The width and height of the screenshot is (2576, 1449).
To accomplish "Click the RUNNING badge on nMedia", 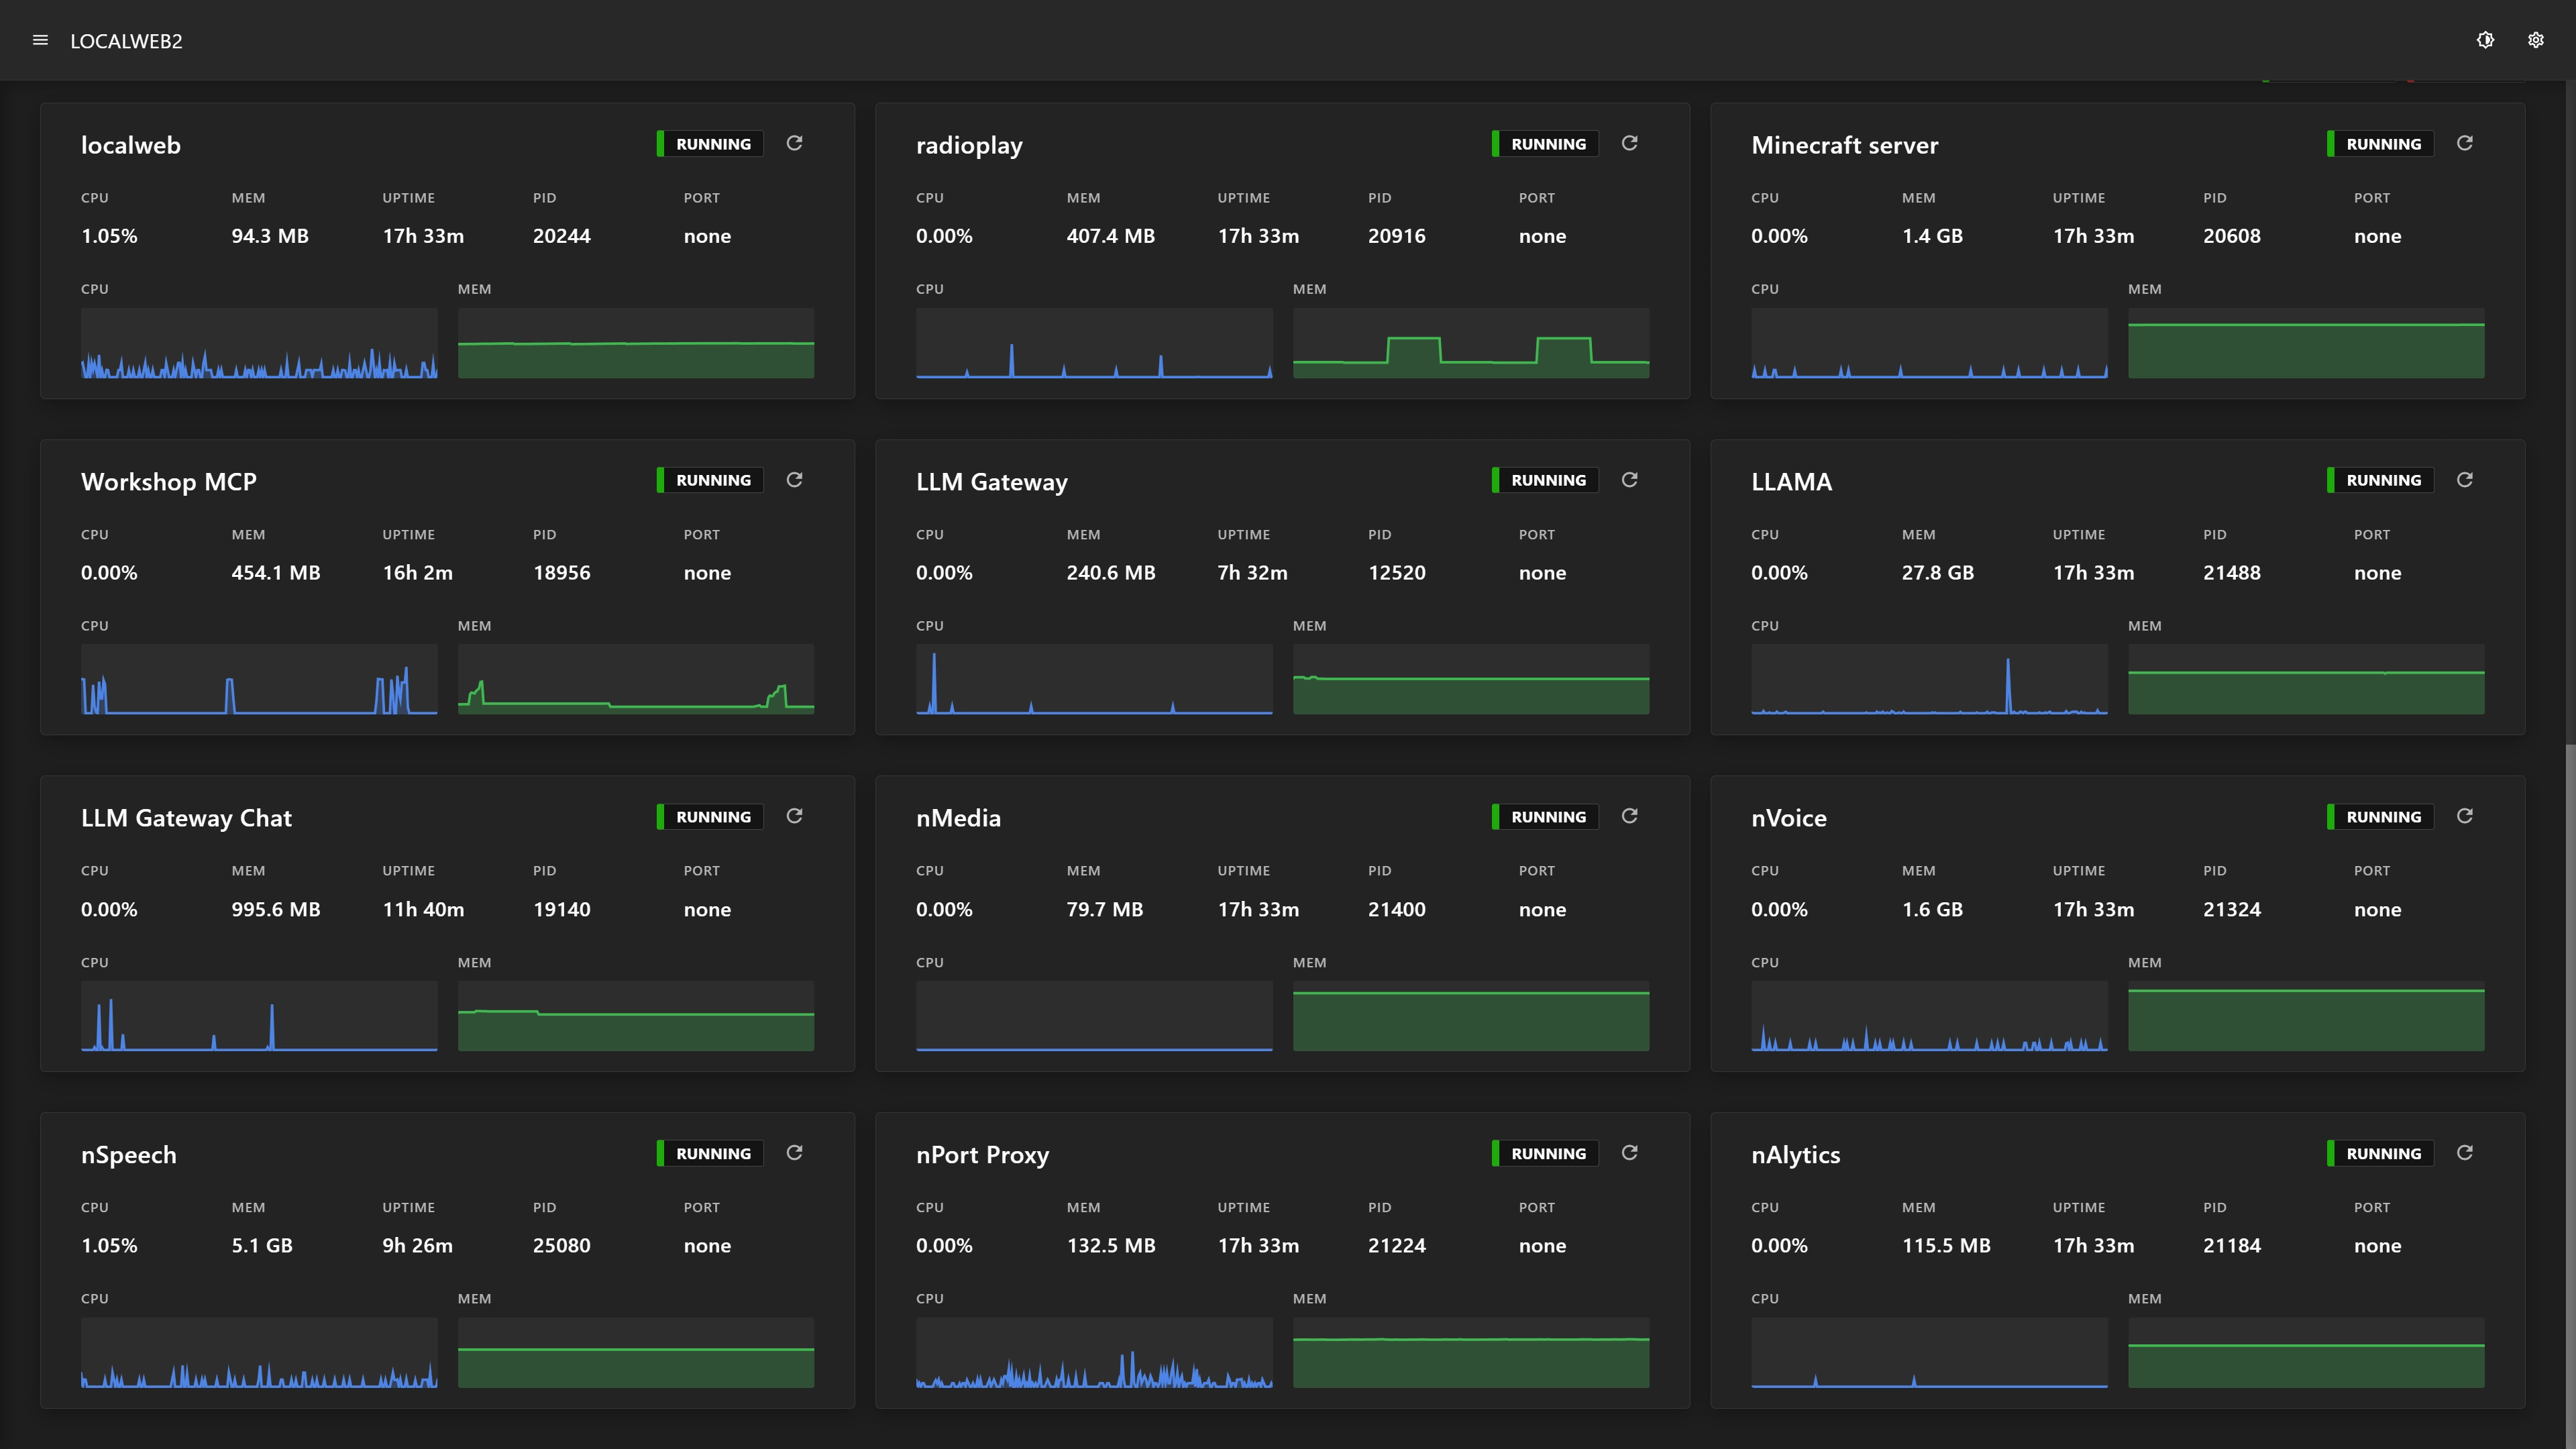I will point(1545,817).
